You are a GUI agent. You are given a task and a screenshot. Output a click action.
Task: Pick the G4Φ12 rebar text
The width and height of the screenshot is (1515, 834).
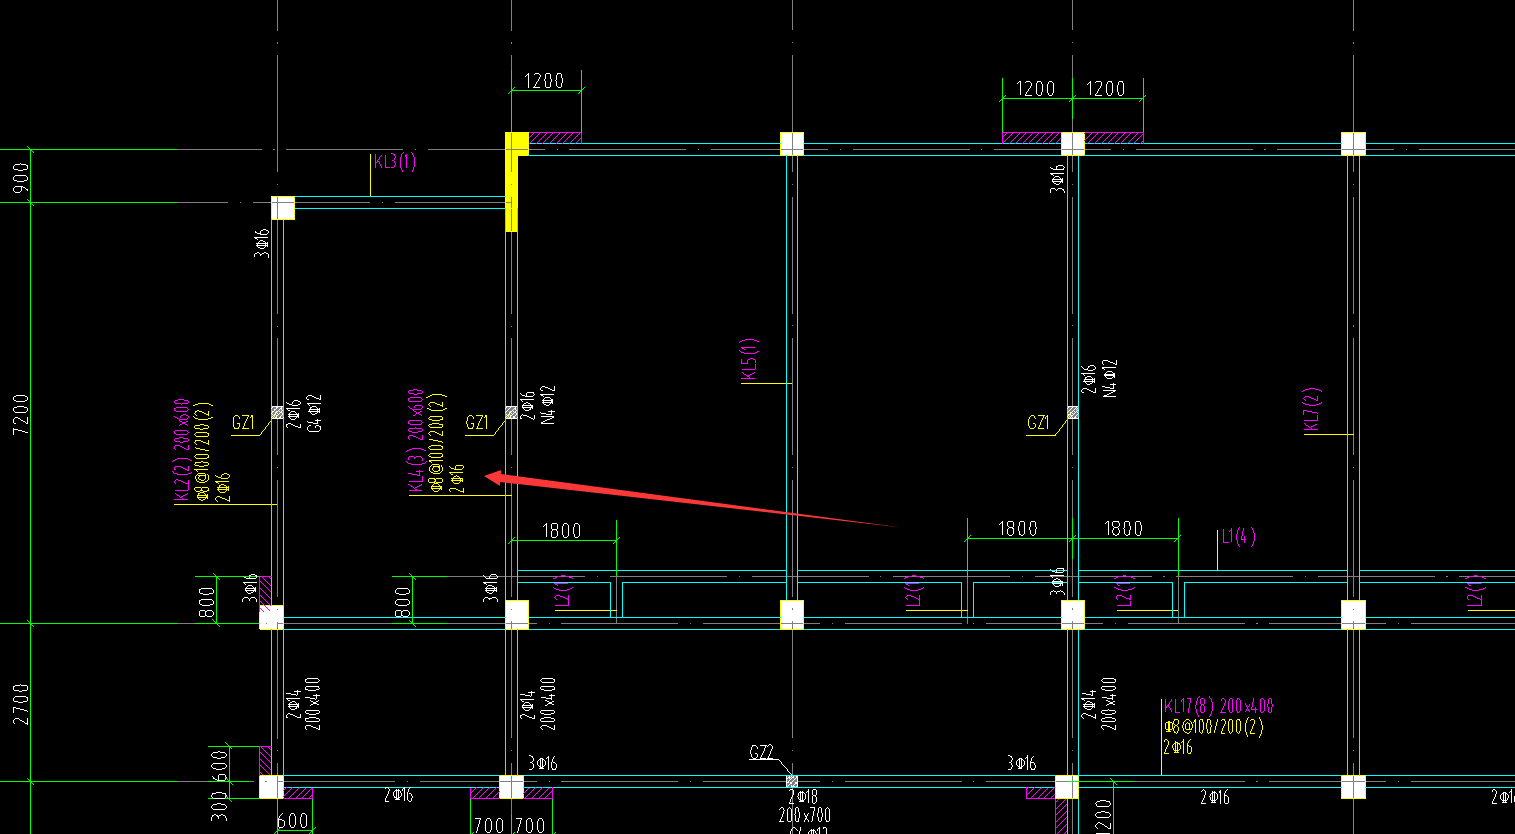pos(314,412)
